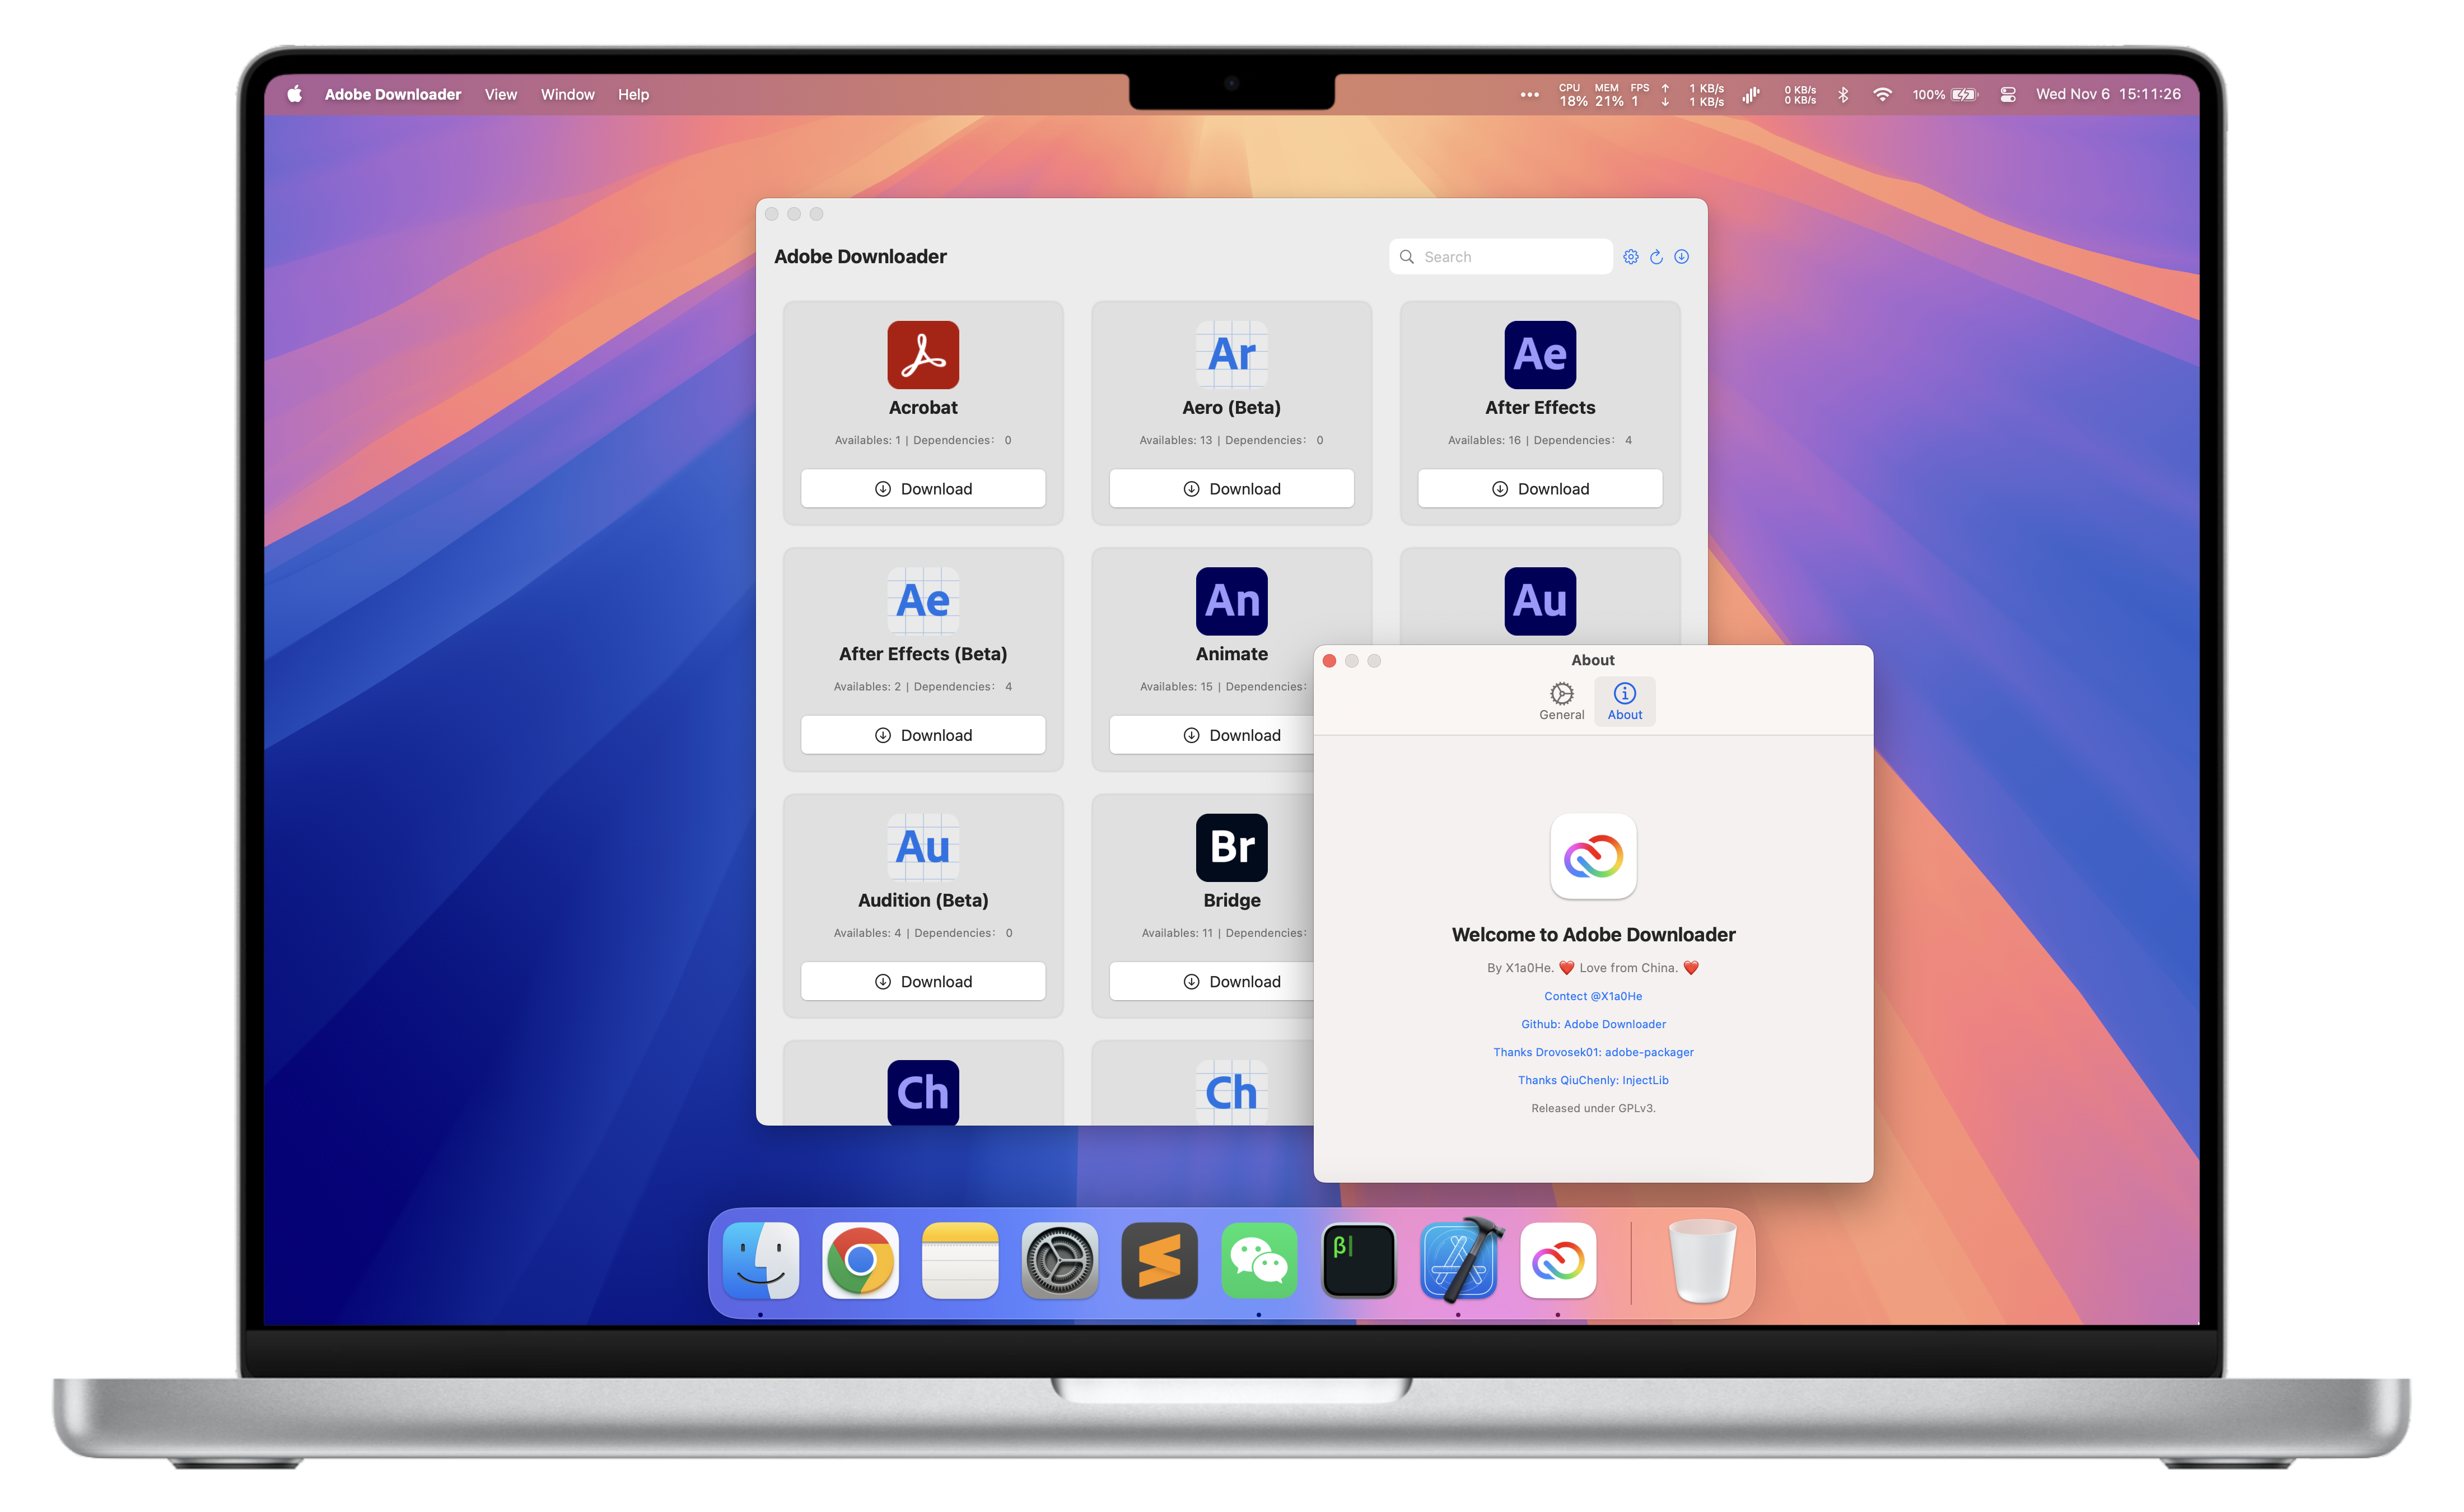Download Acrobat with its Download button

click(923, 488)
